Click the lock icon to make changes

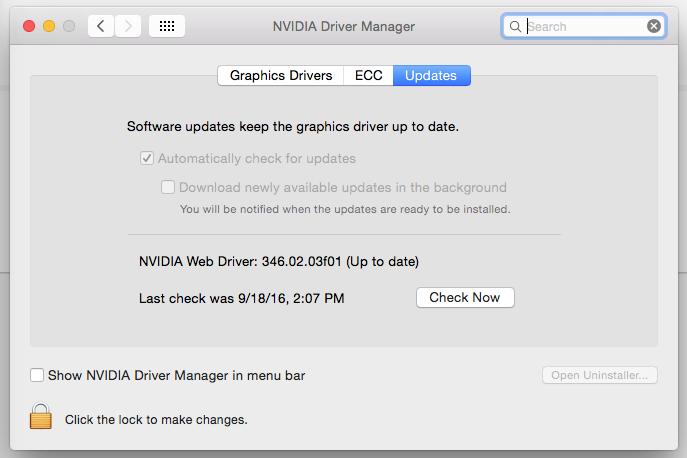pyautogui.click(x=41, y=415)
